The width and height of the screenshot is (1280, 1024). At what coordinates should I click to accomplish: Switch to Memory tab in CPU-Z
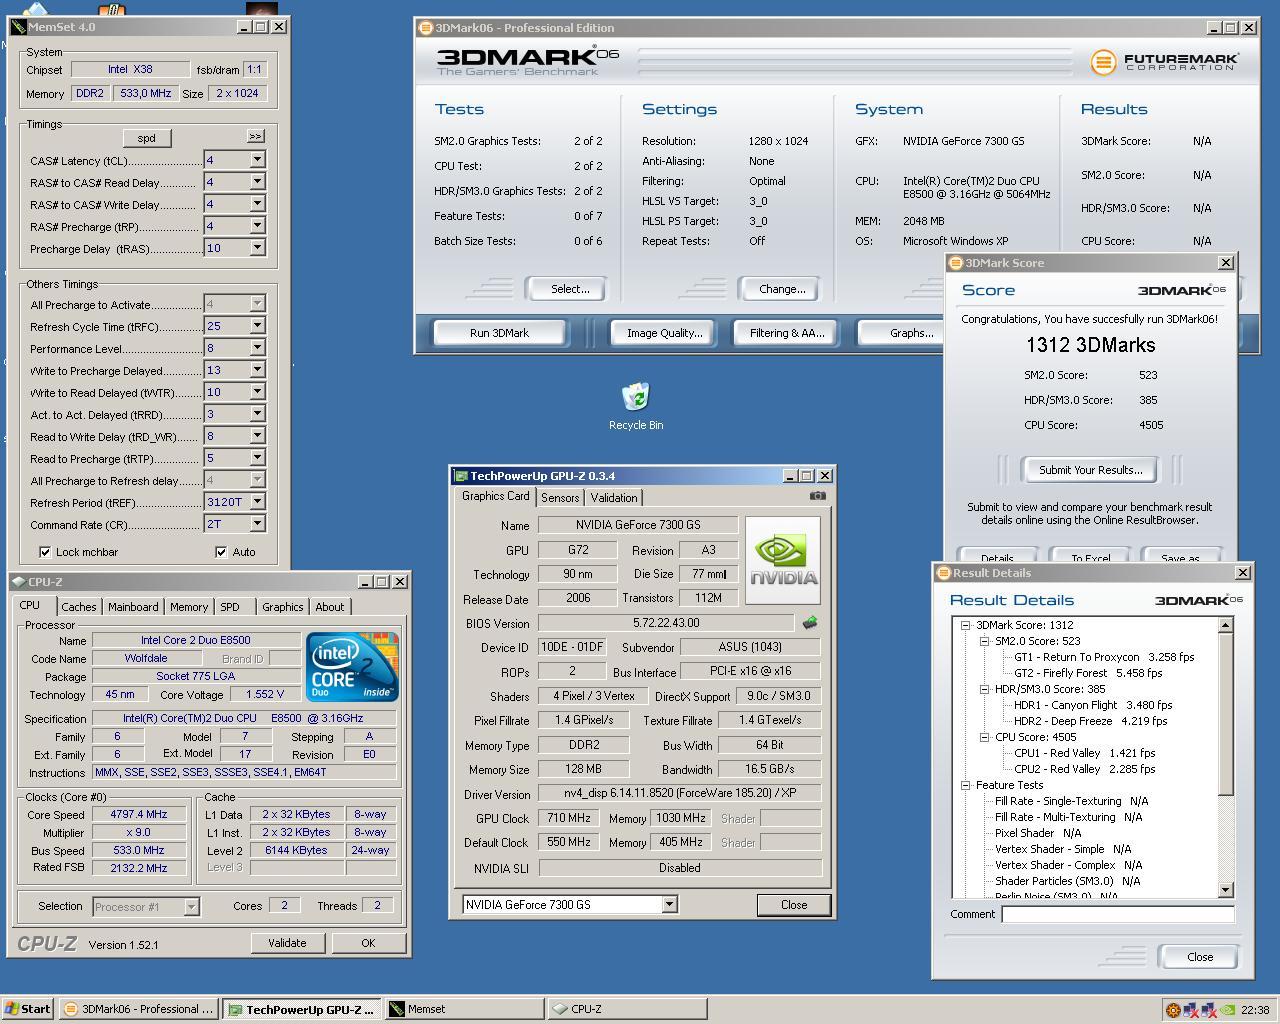pyautogui.click(x=188, y=607)
